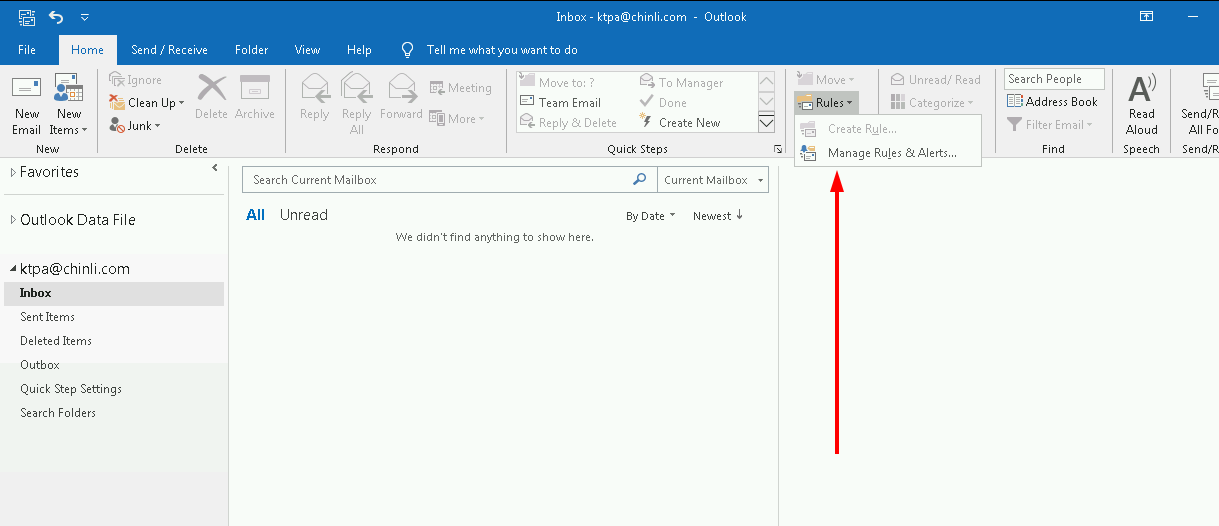This screenshot has height=526, width=1219.
Task: Open the Junk dropdown menu
Action: [135, 126]
